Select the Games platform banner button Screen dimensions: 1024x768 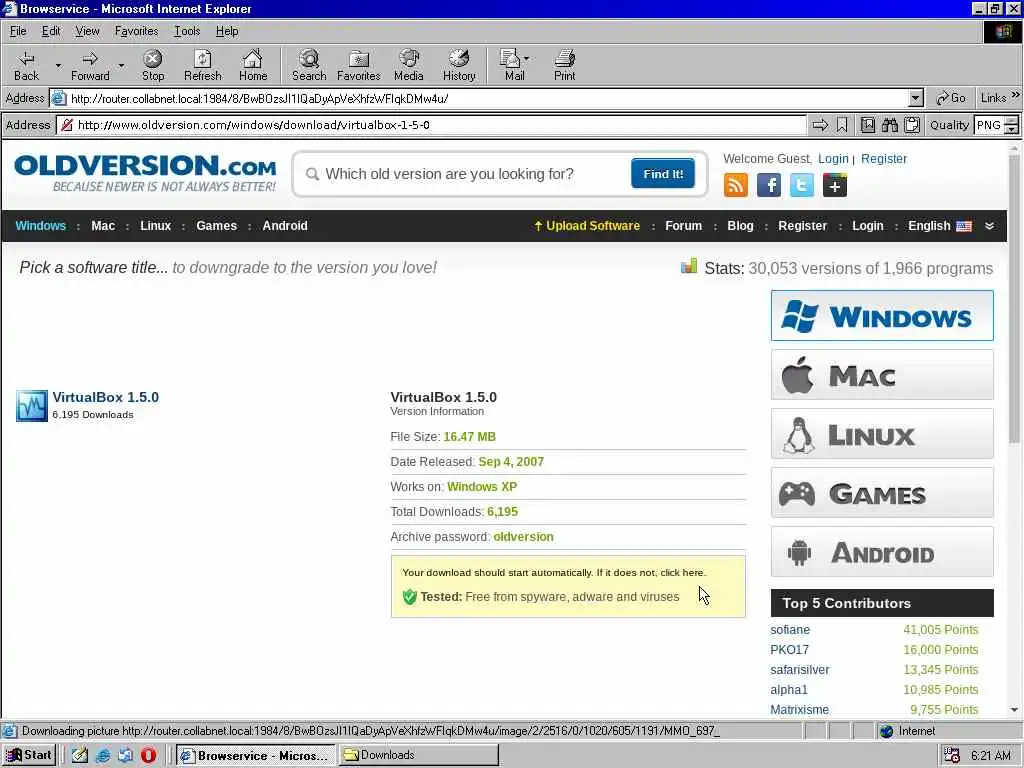pos(882,493)
